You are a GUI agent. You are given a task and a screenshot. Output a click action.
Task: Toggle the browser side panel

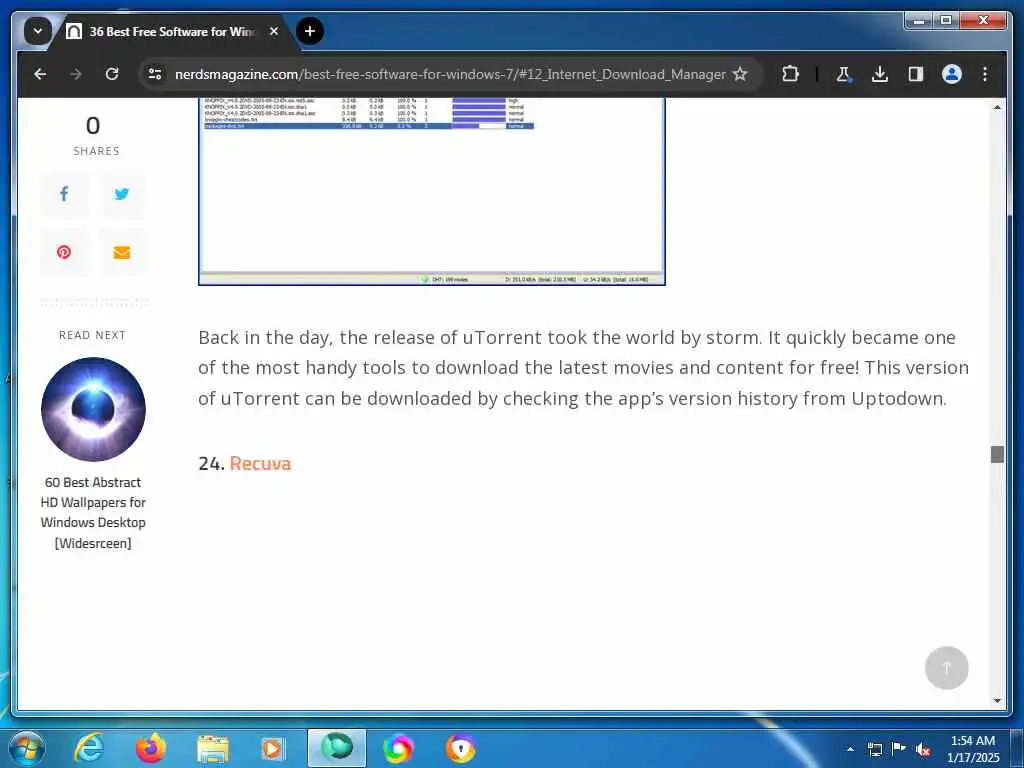916,74
